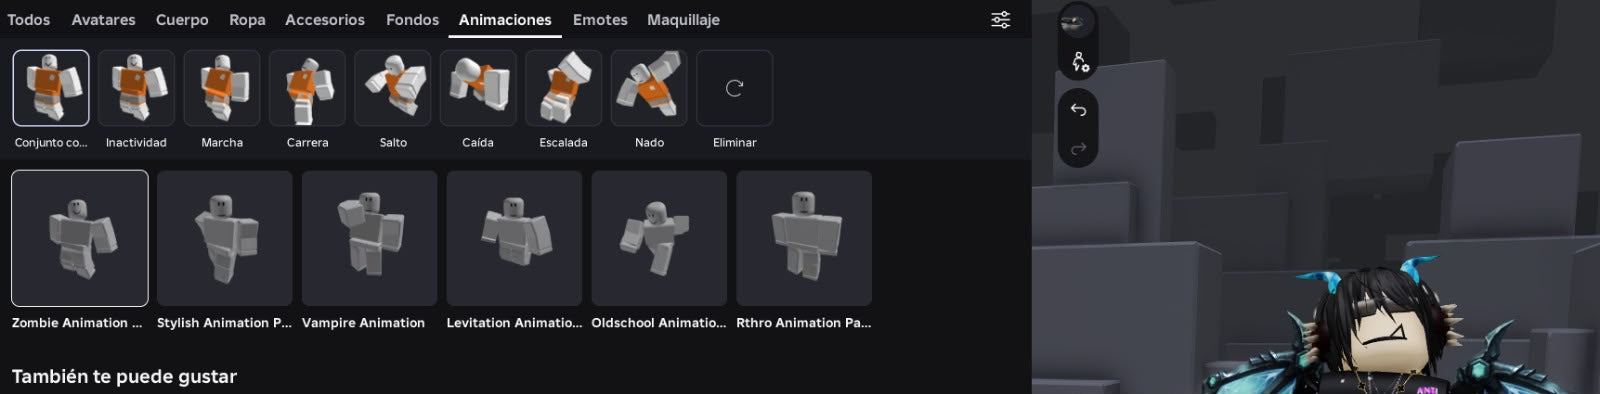Pick the Nado animation category
The width and height of the screenshot is (1600, 394).
(x=649, y=88)
